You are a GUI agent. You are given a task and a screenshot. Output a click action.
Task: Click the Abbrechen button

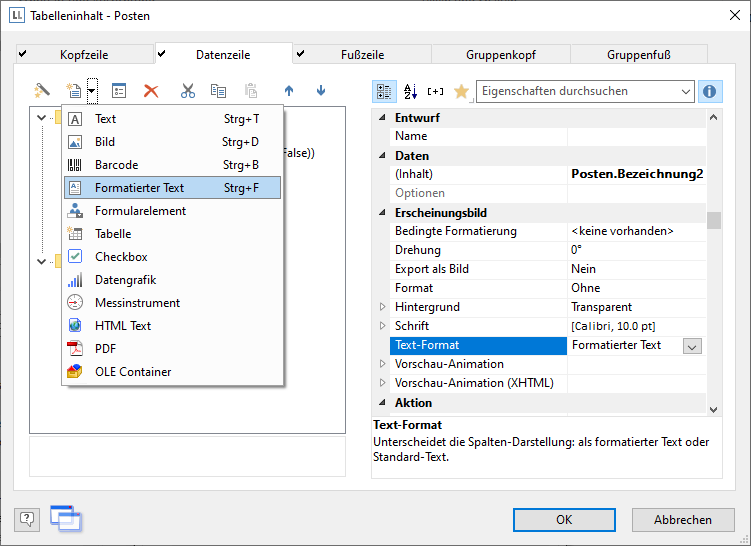683,519
